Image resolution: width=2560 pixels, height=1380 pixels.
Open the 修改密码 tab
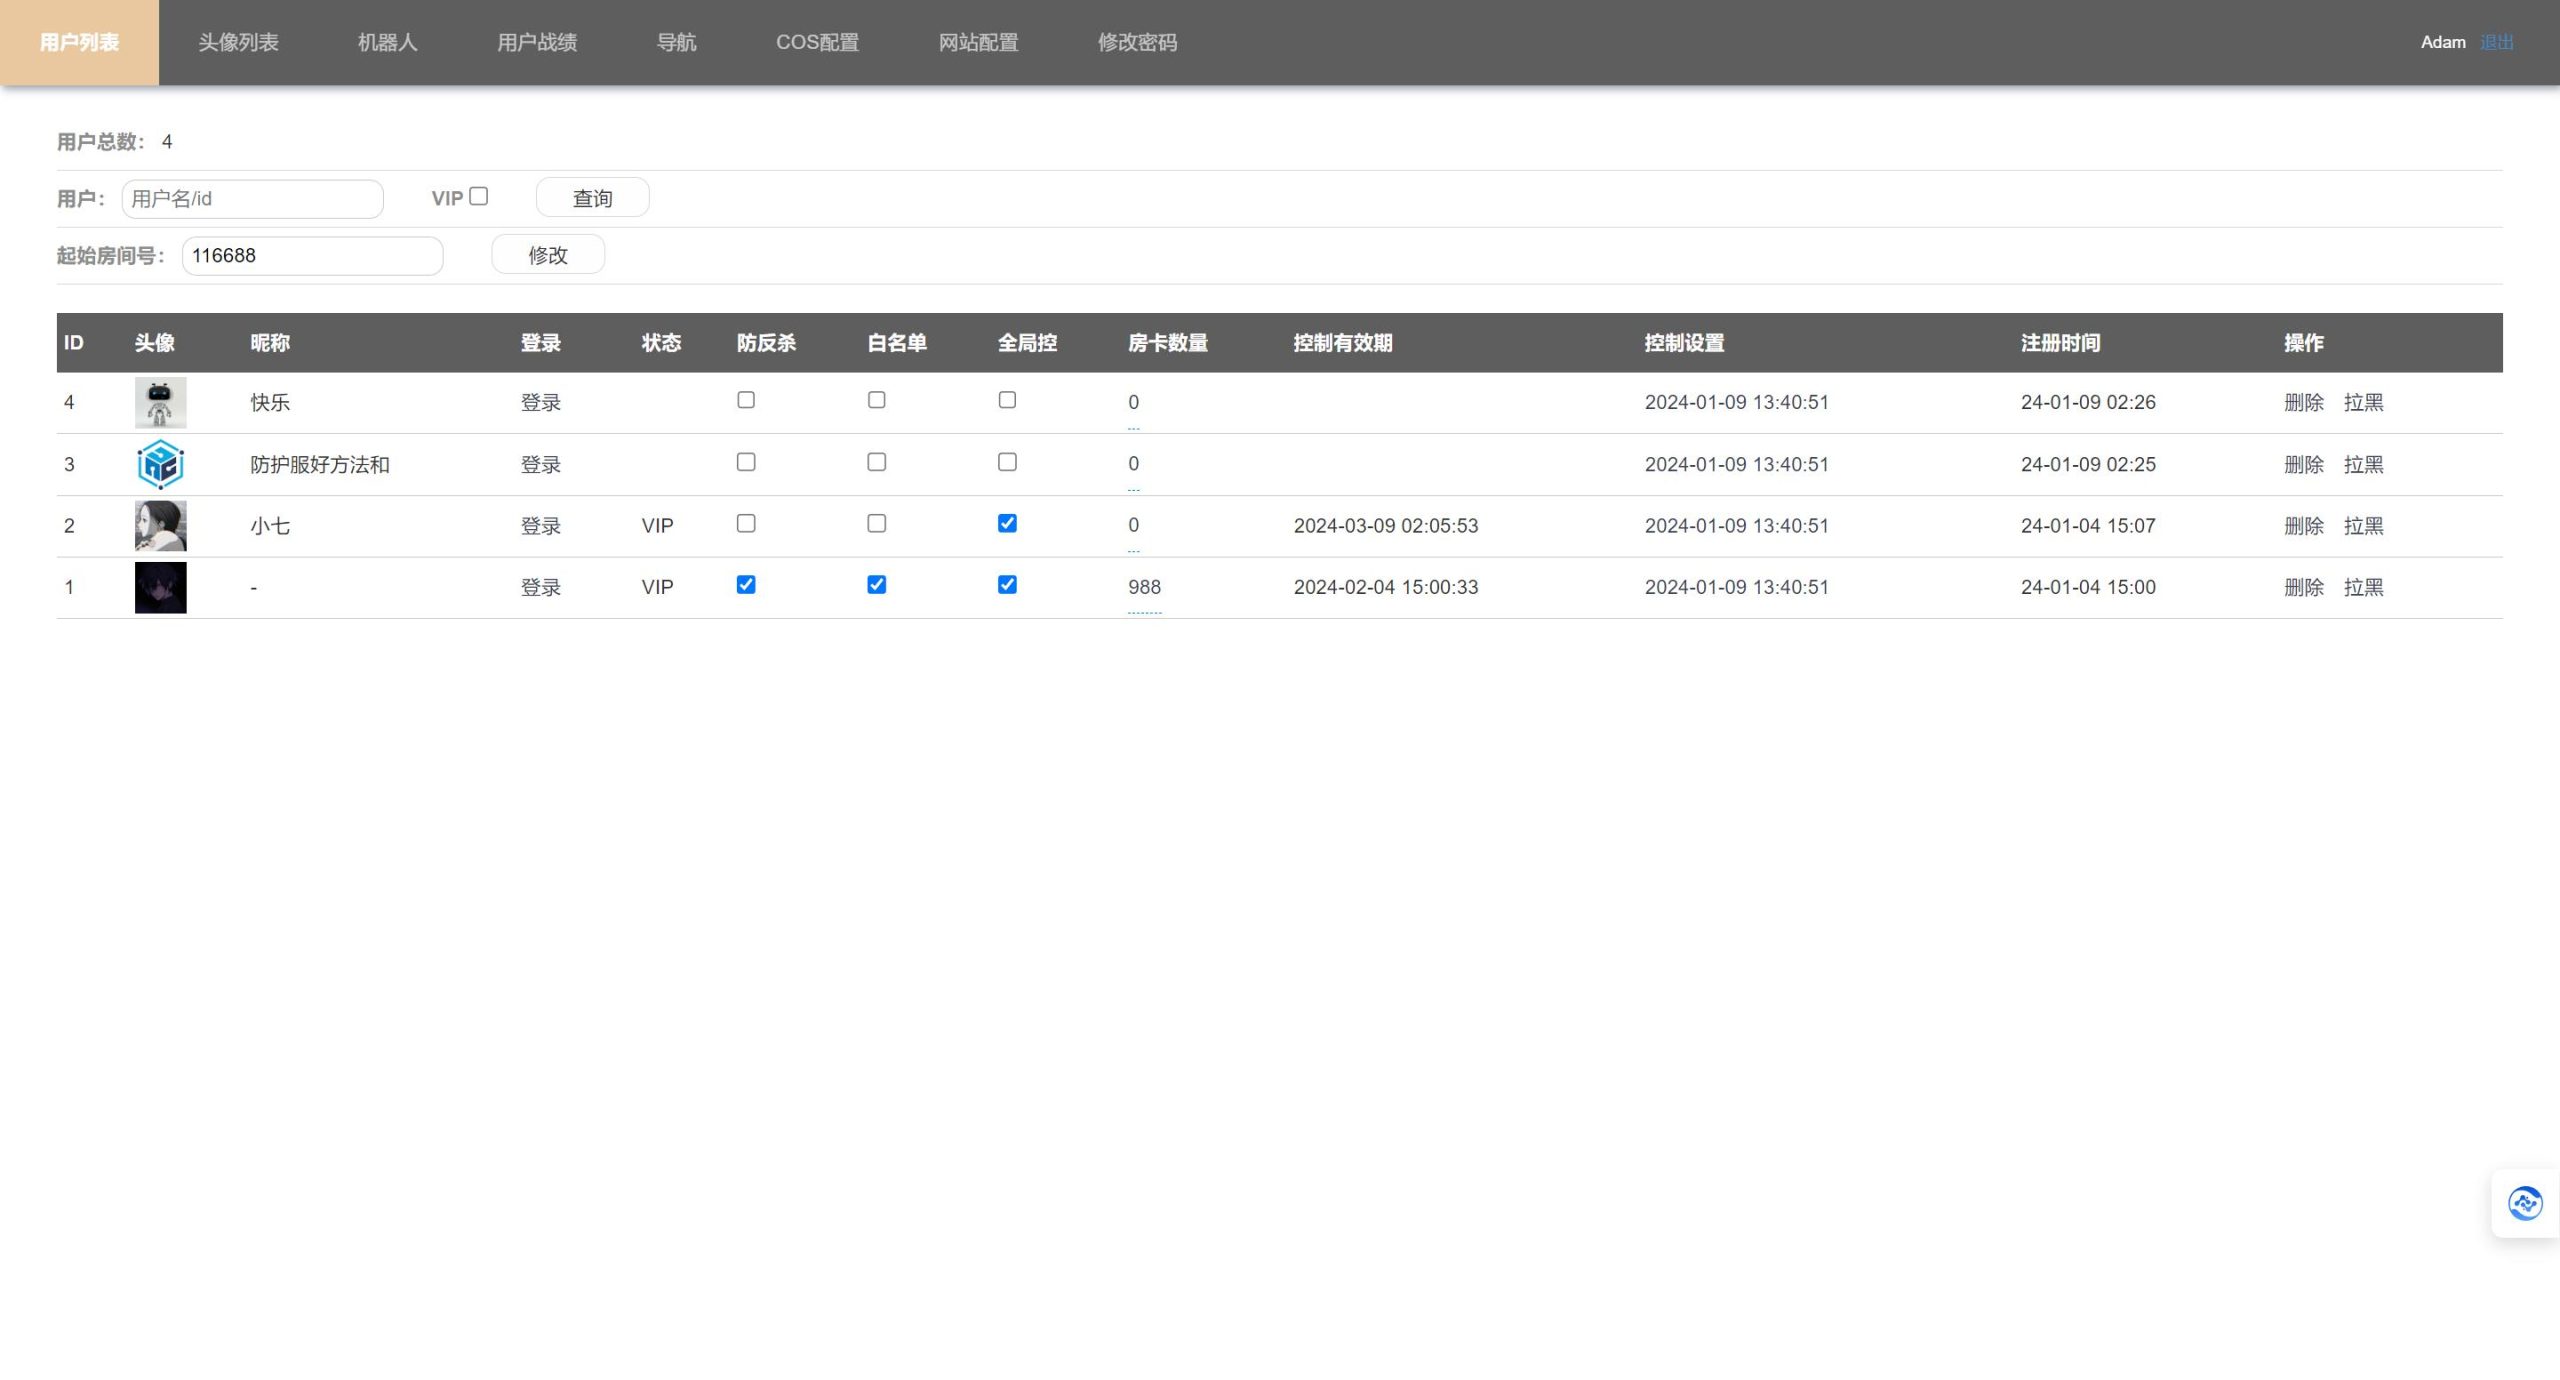click(x=1137, y=42)
